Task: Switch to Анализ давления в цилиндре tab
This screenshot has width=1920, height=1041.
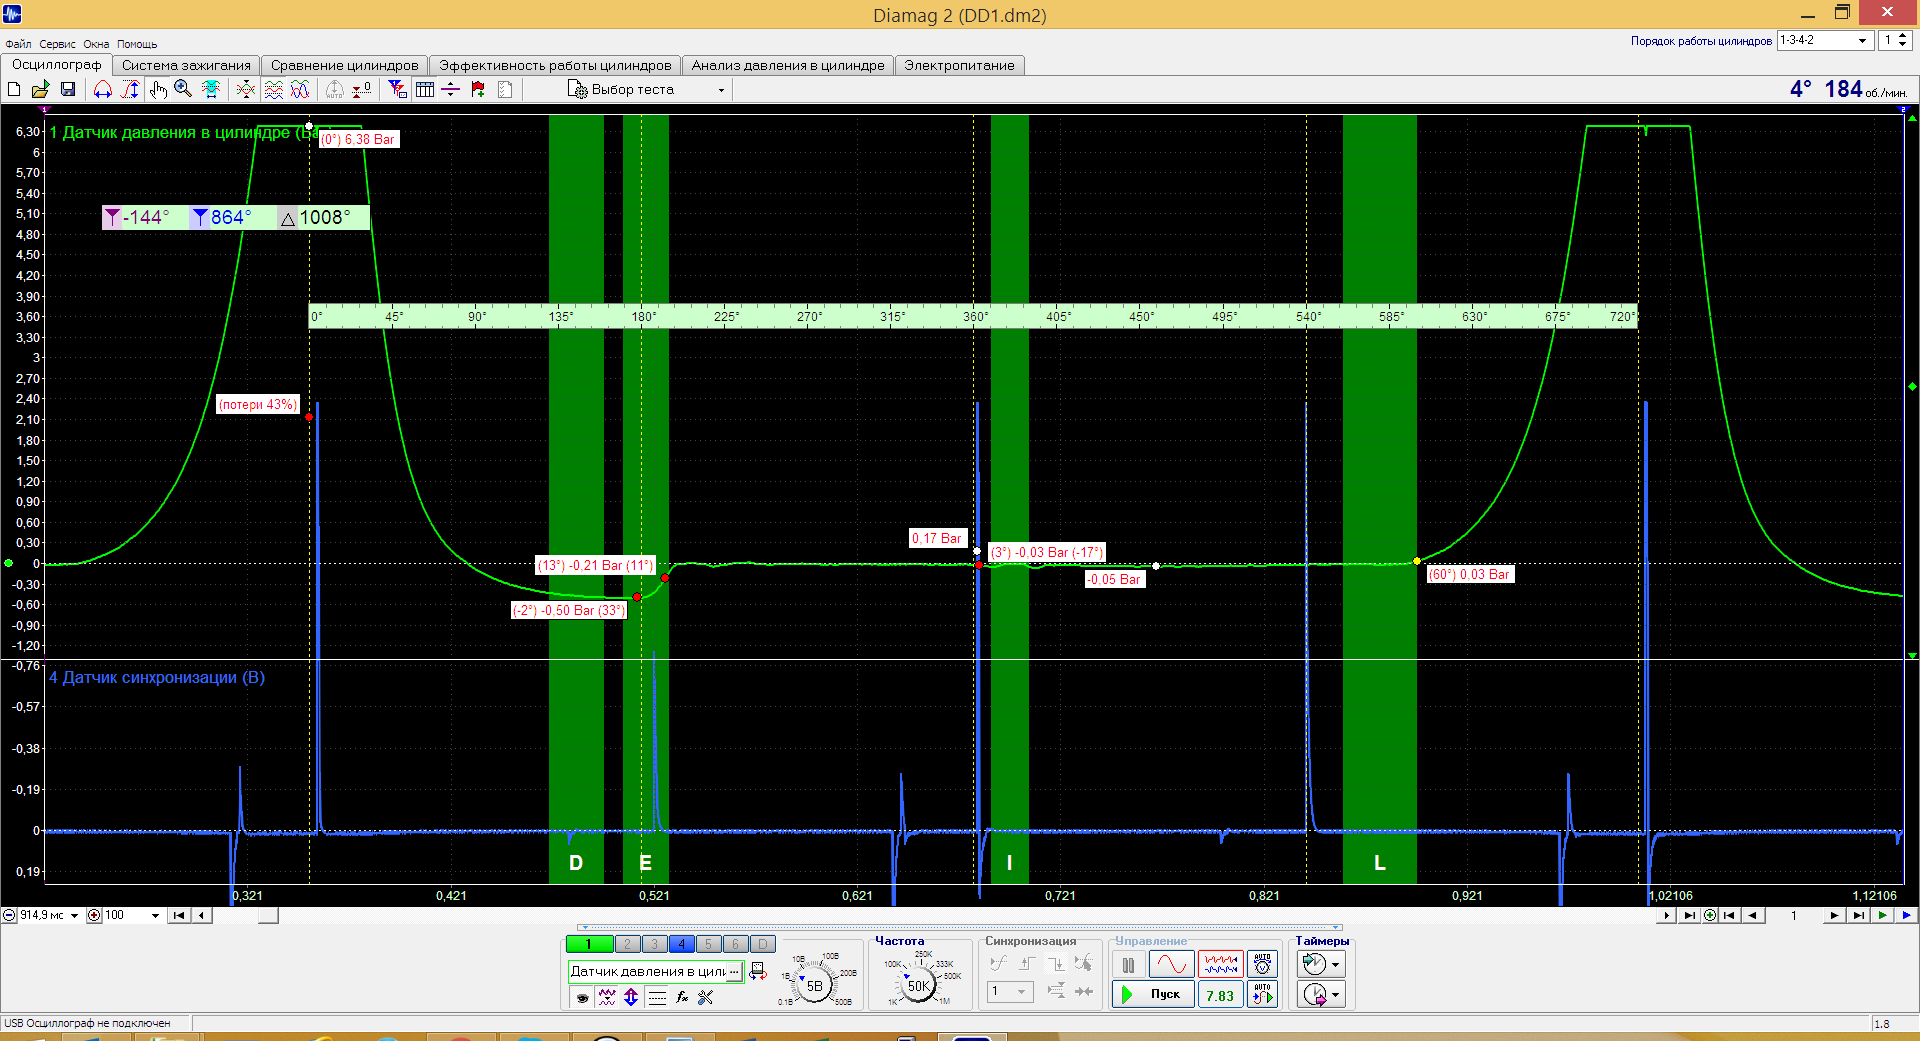Action: (788, 65)
